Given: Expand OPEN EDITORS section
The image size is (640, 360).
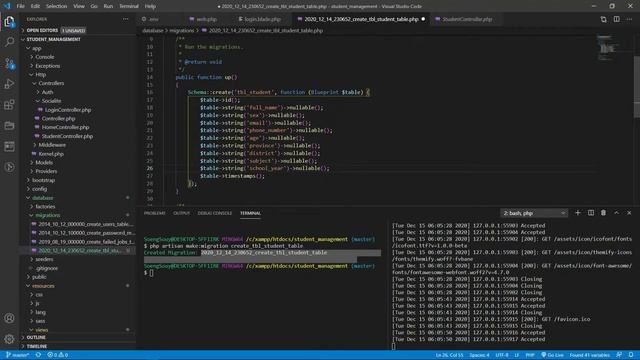Looking at the screenshot, I should click(42, 31).
